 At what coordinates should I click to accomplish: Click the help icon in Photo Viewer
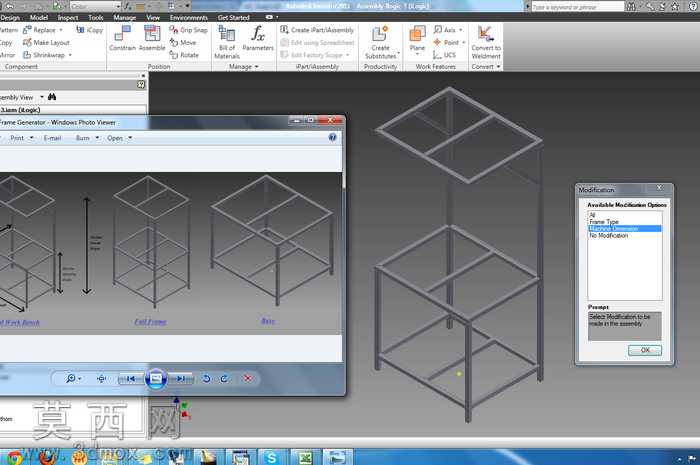point(333,137)
